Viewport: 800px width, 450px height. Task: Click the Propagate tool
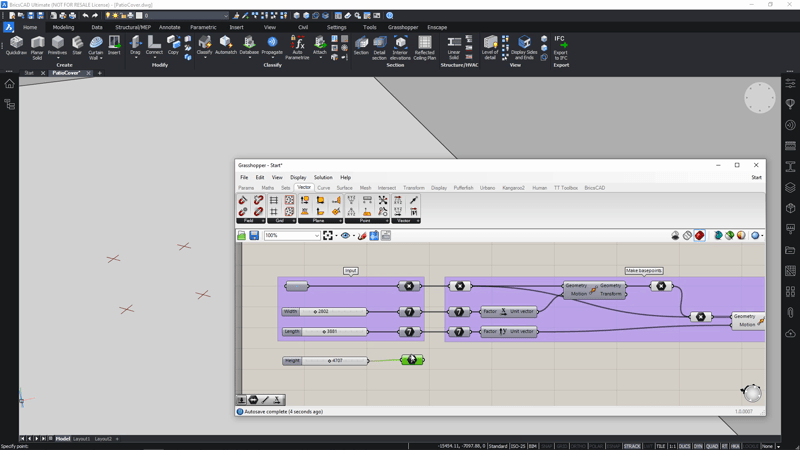(272, 45)
